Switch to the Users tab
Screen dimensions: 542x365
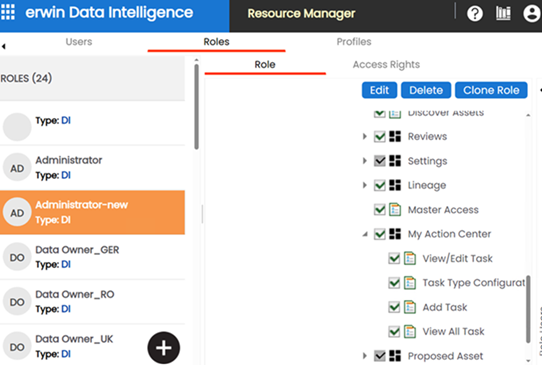click(x=79, y=42)
